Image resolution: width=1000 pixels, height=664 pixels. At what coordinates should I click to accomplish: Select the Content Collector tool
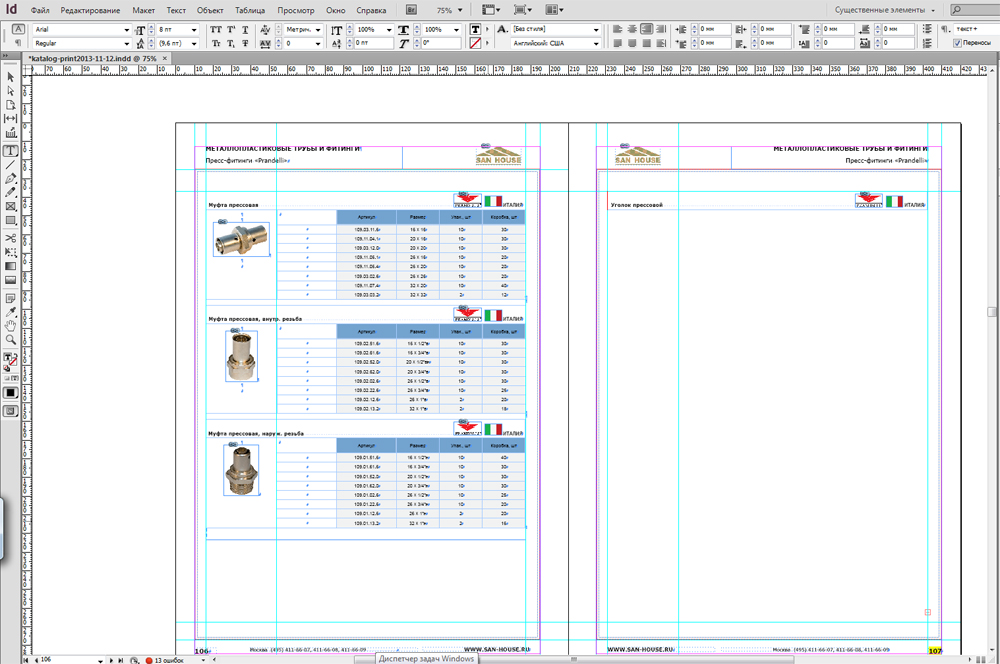click(10, 133)
